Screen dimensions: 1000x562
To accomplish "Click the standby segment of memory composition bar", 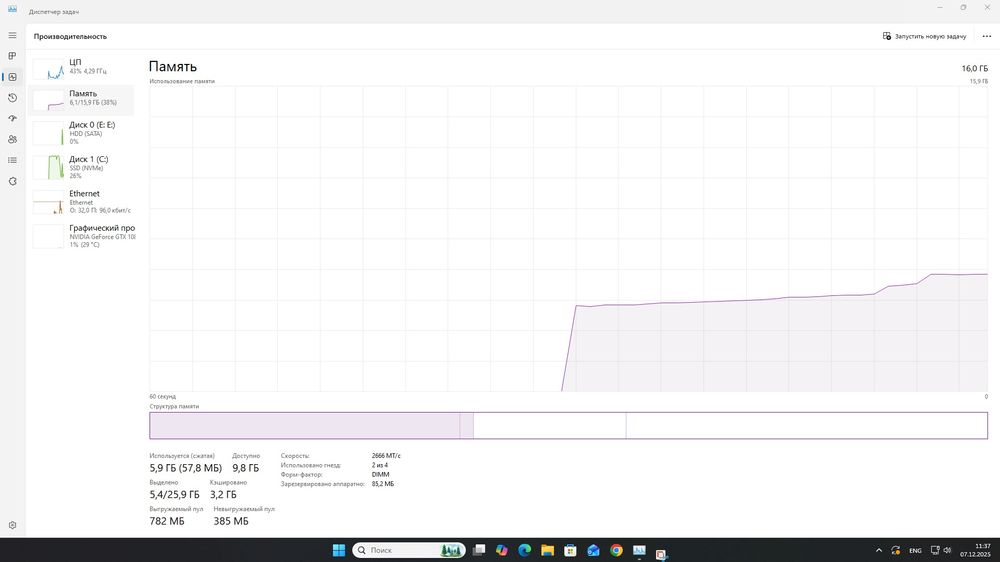I will click(x=549, y=425).
